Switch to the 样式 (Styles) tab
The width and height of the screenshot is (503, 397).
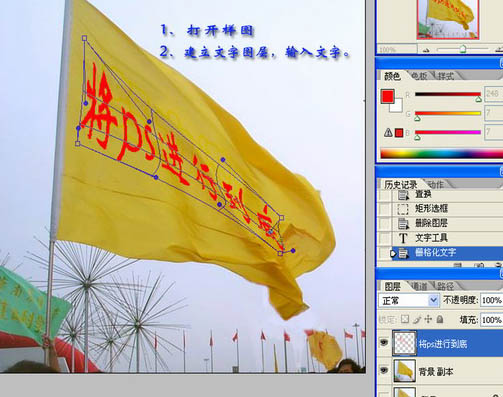446,76
